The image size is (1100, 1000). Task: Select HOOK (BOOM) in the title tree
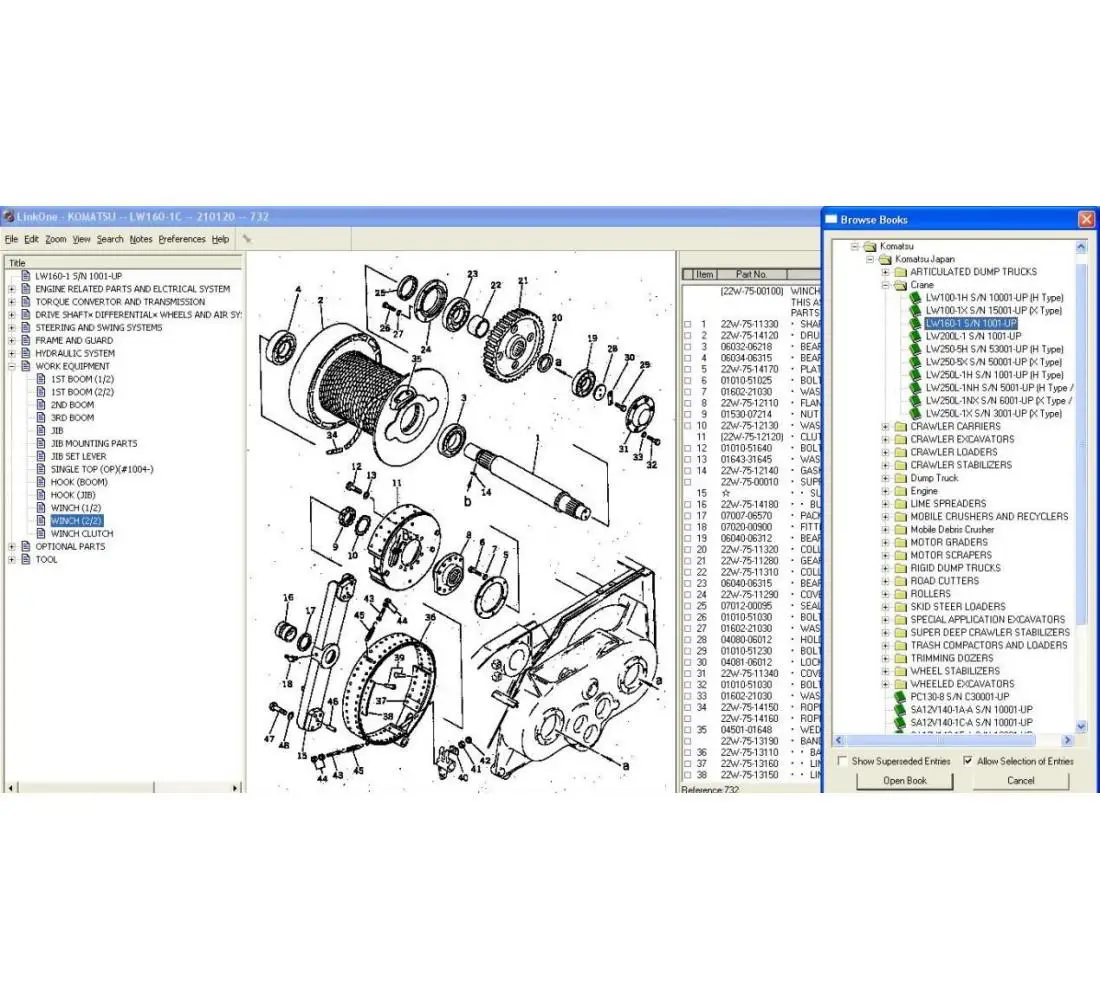(x=79, y=482)
